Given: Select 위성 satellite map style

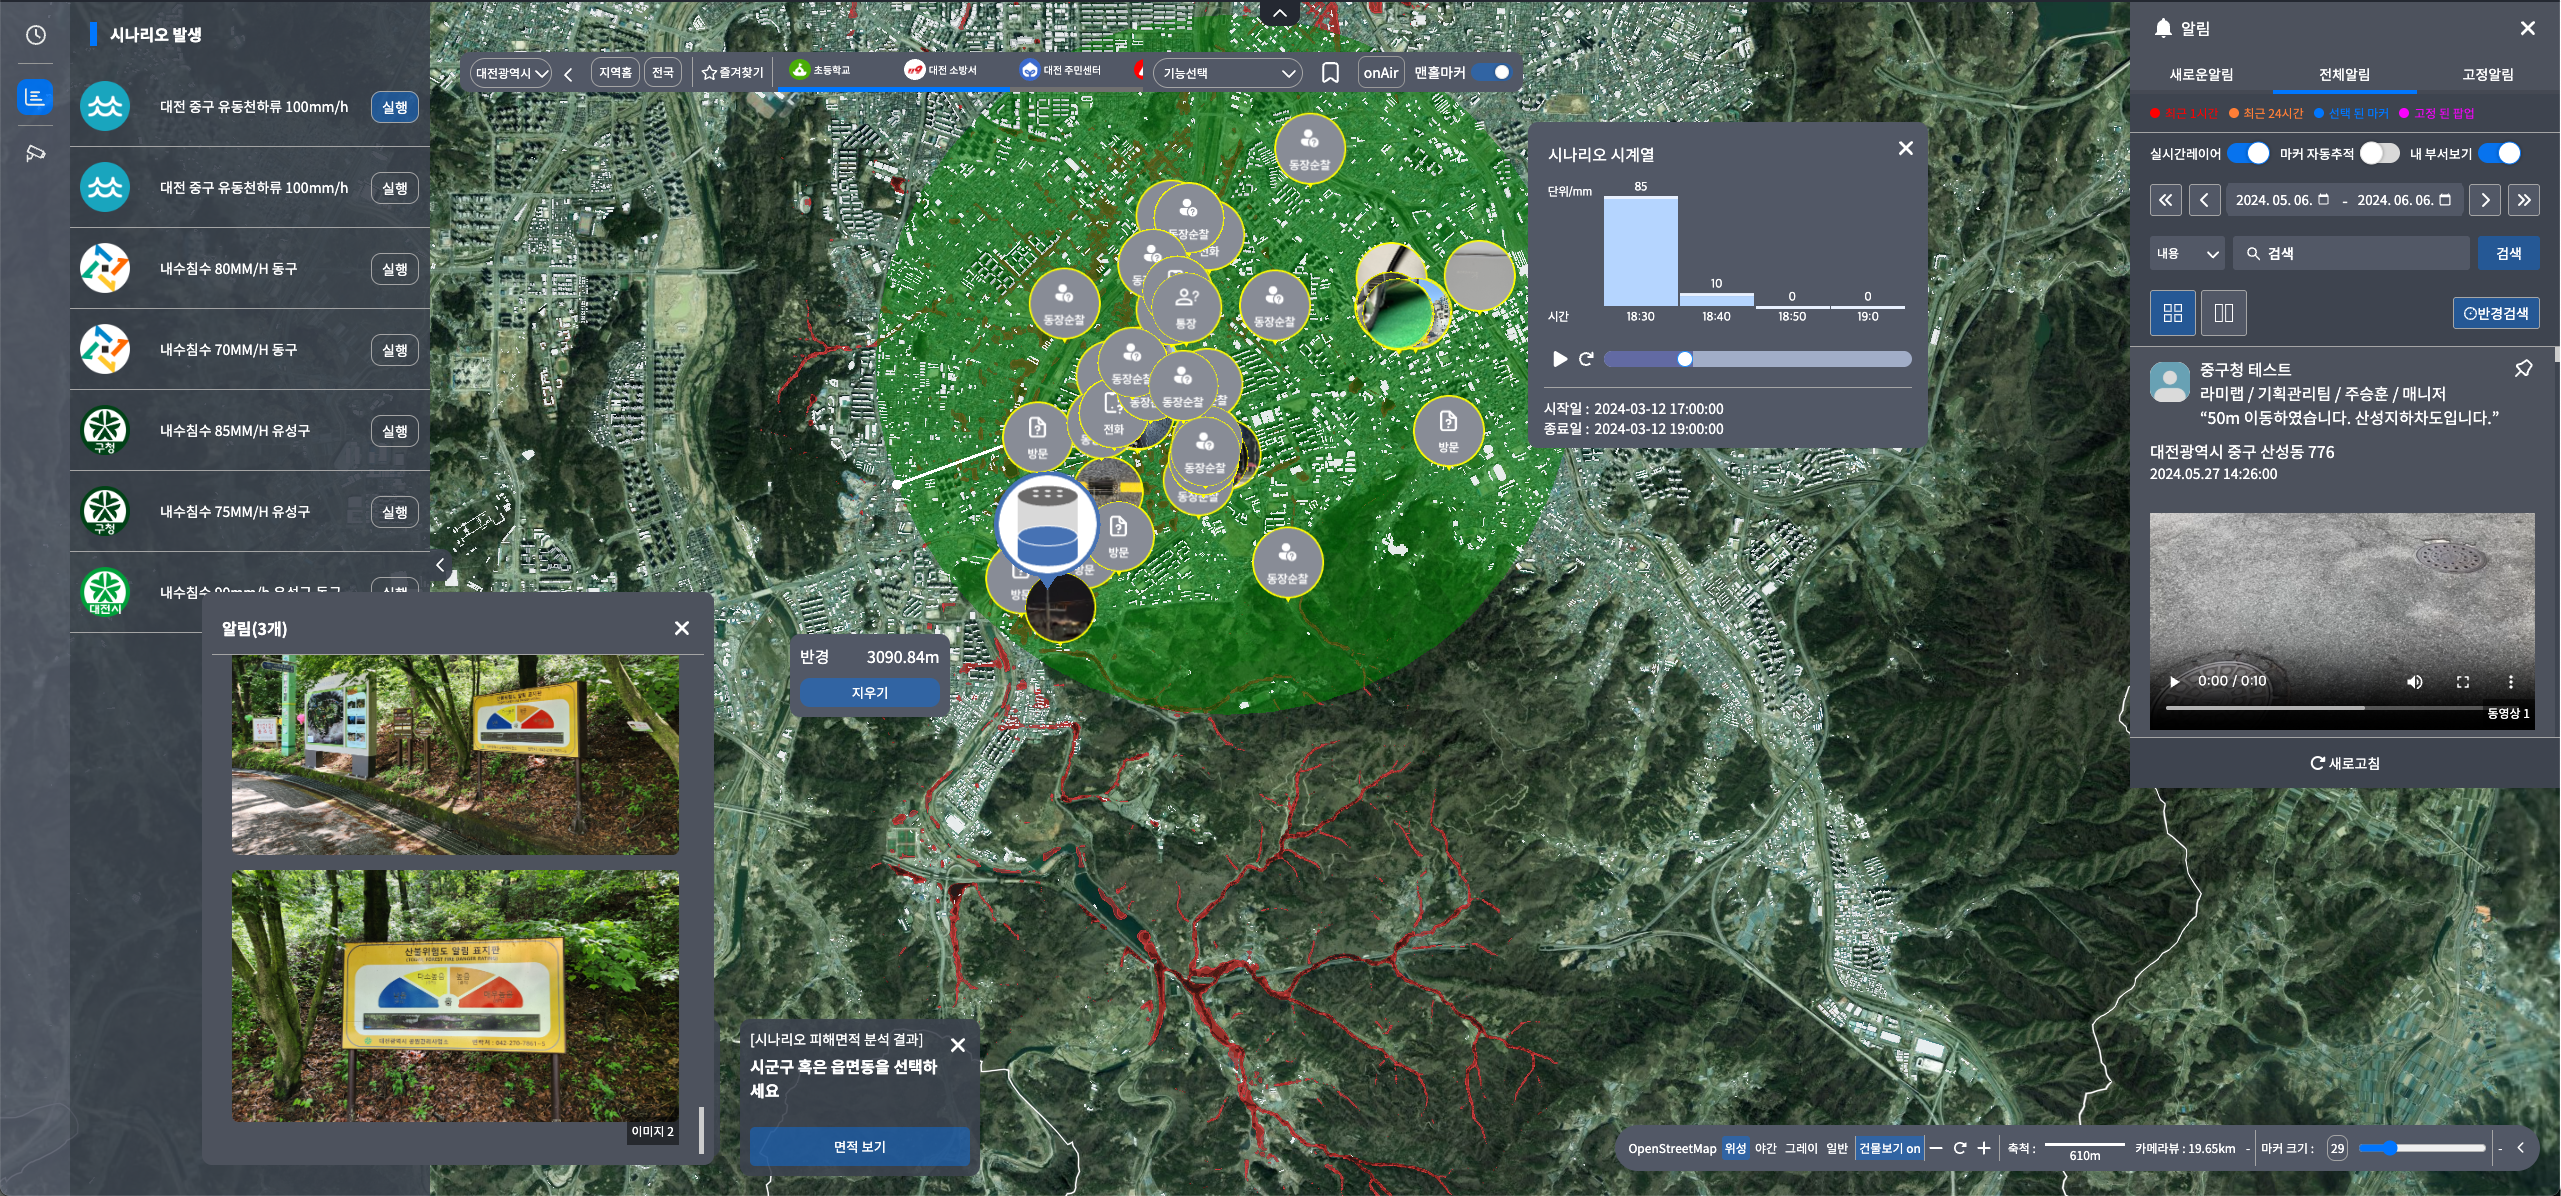Looking at the screenshot, I should click(1735, 1148).
